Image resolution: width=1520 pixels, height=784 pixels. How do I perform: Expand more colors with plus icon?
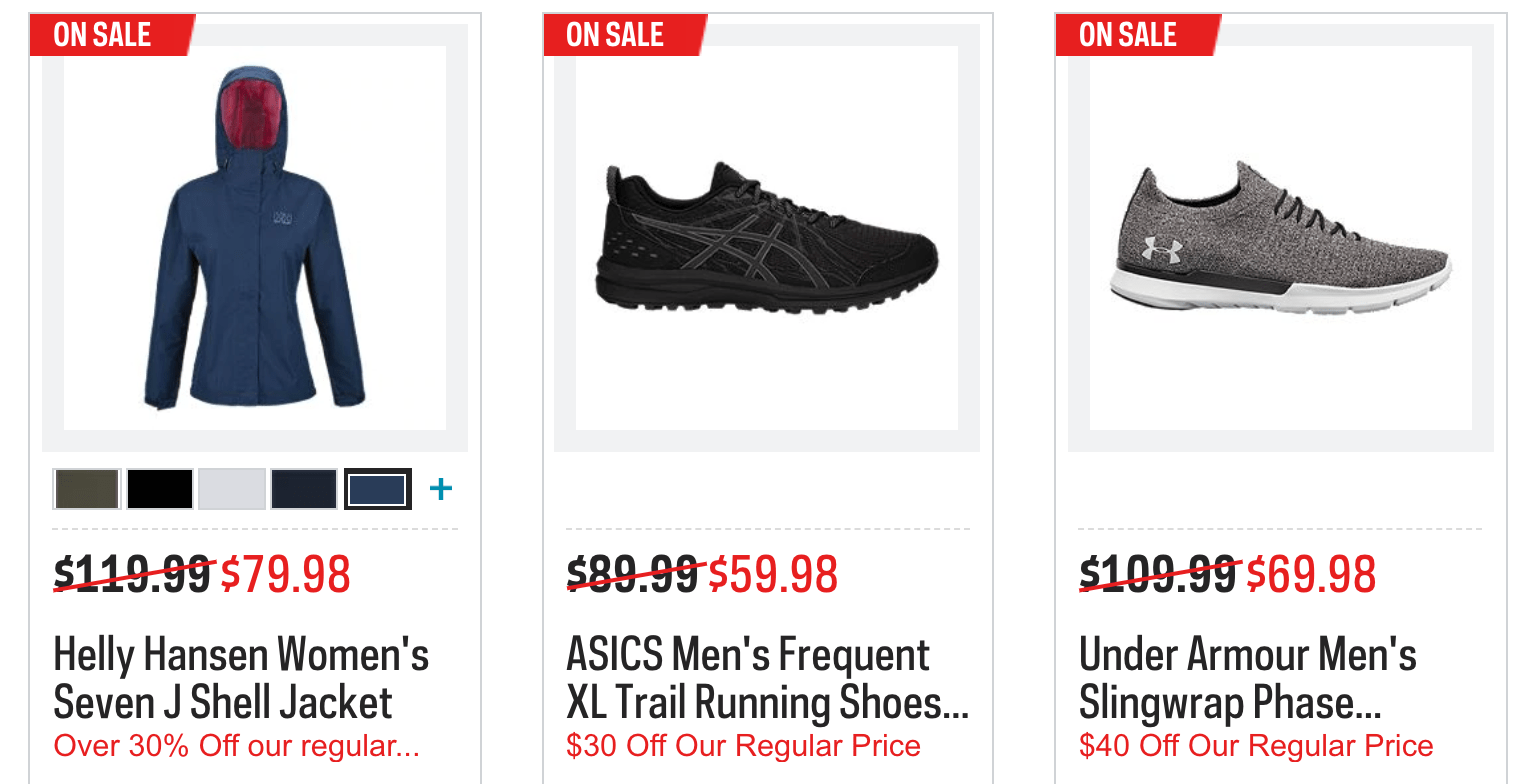(440, 489)
